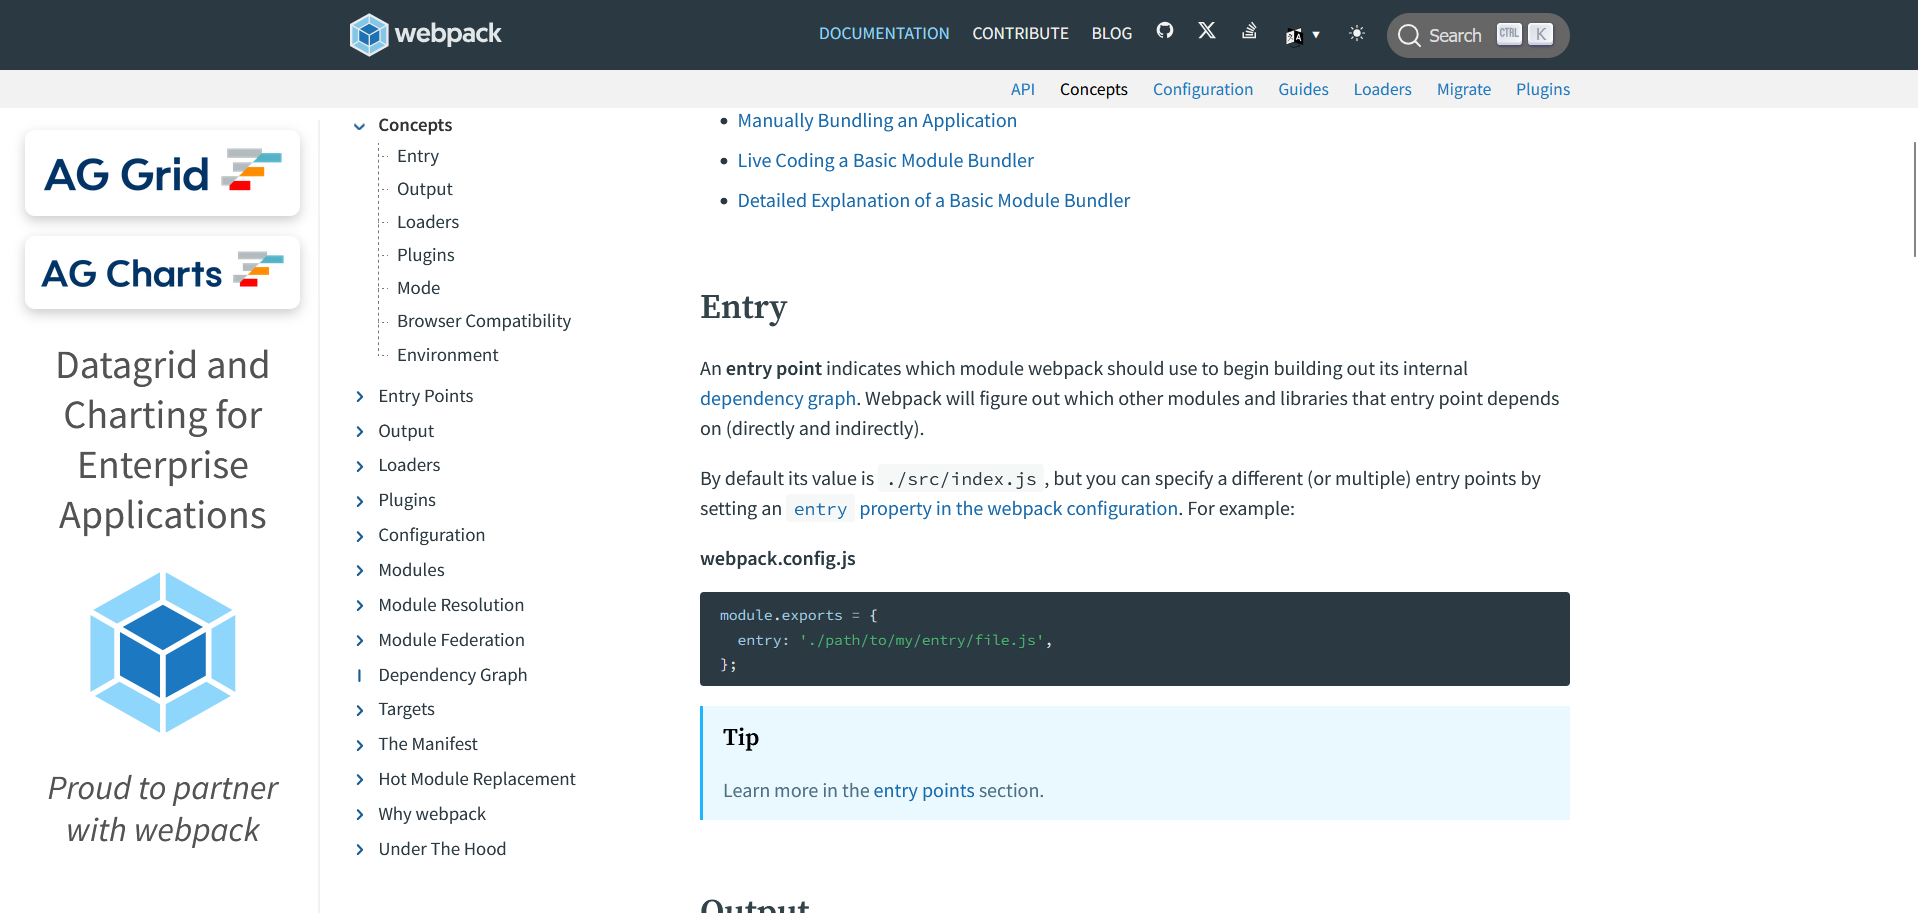The image size is (1918, 913).
Task: Expand the Loaders sidebar section chevron
Action: [x=360, y=466]
